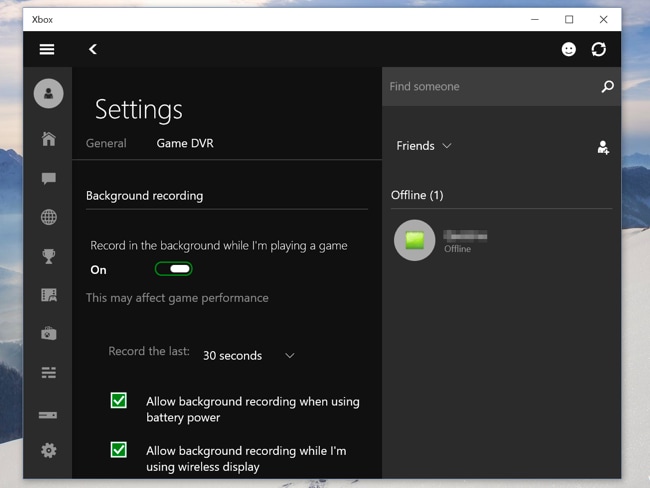Click the Find someone search field
The height and width of the screenshot is (488, 650).
click(490, 87)
